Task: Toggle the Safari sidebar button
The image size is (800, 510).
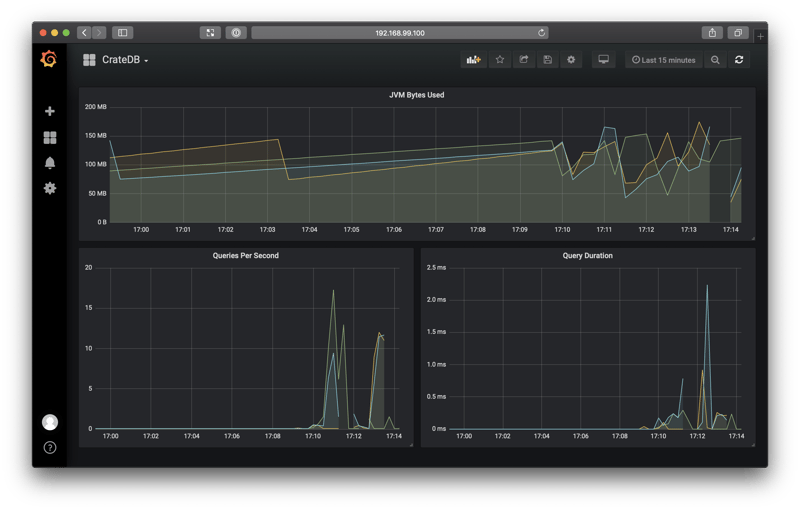Action: (122, 33)
